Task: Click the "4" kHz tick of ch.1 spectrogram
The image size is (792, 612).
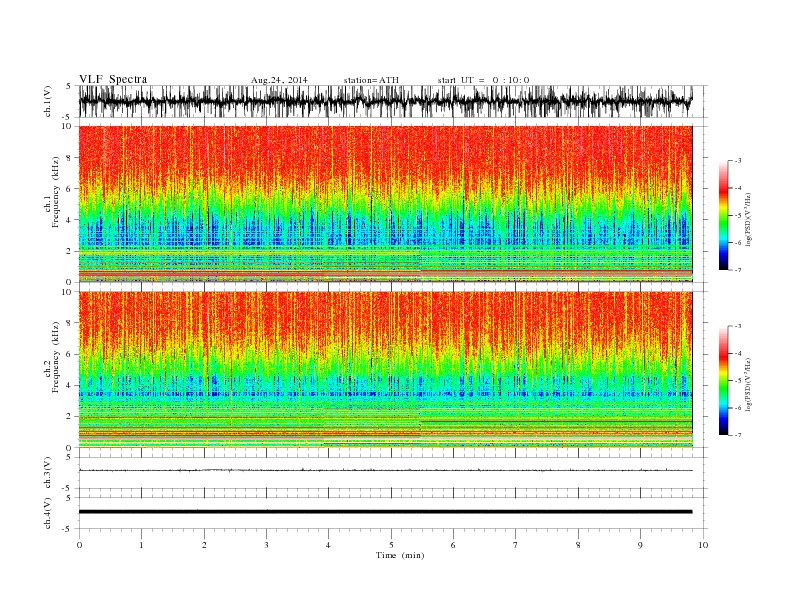Action: click(x=70, y=220)
